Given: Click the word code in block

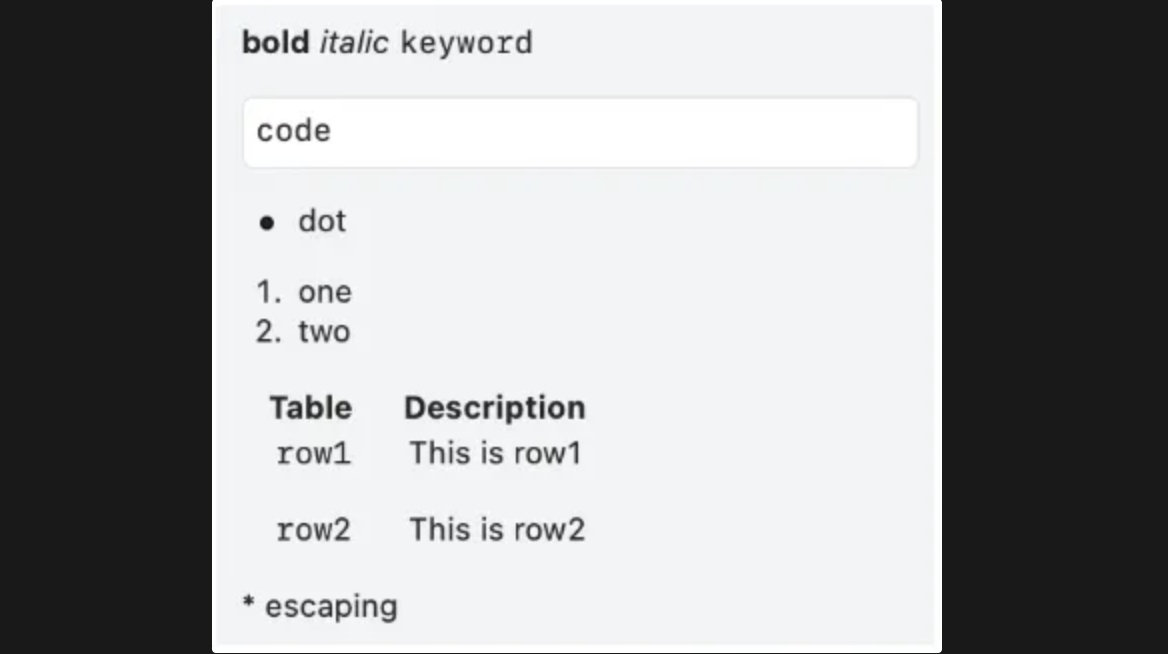Looking at the screenshot, I should (293, 132).
